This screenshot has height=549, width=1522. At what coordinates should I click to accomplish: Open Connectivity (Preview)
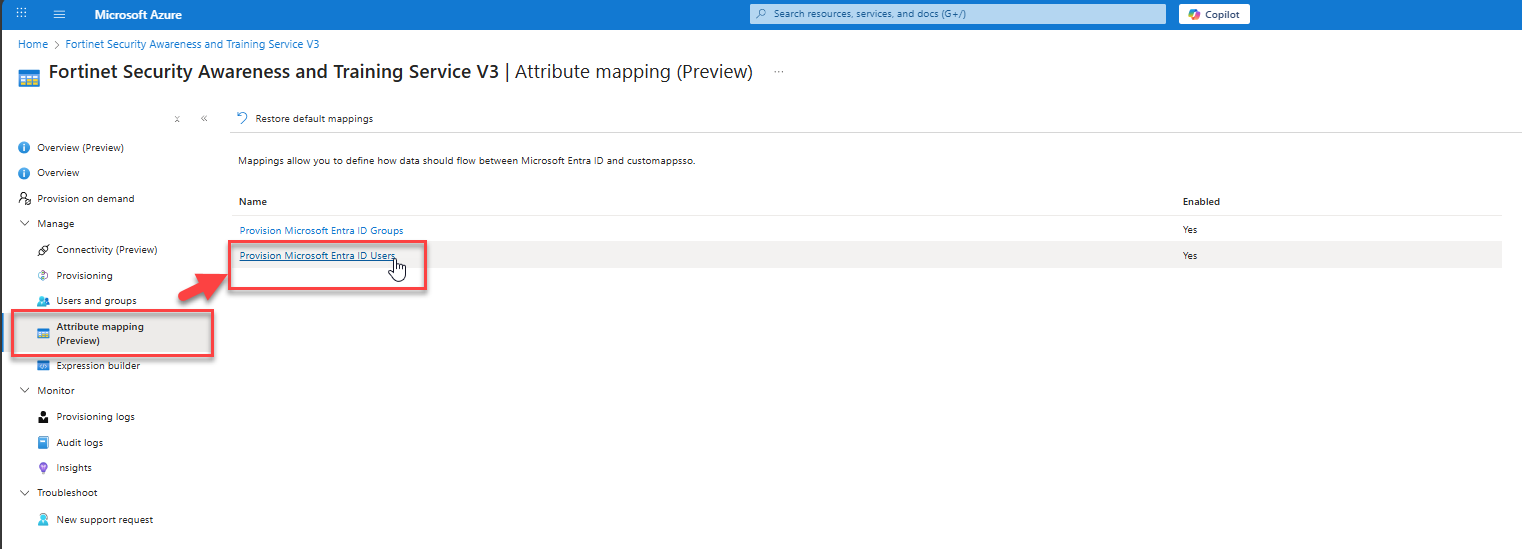tap(106, 250)
